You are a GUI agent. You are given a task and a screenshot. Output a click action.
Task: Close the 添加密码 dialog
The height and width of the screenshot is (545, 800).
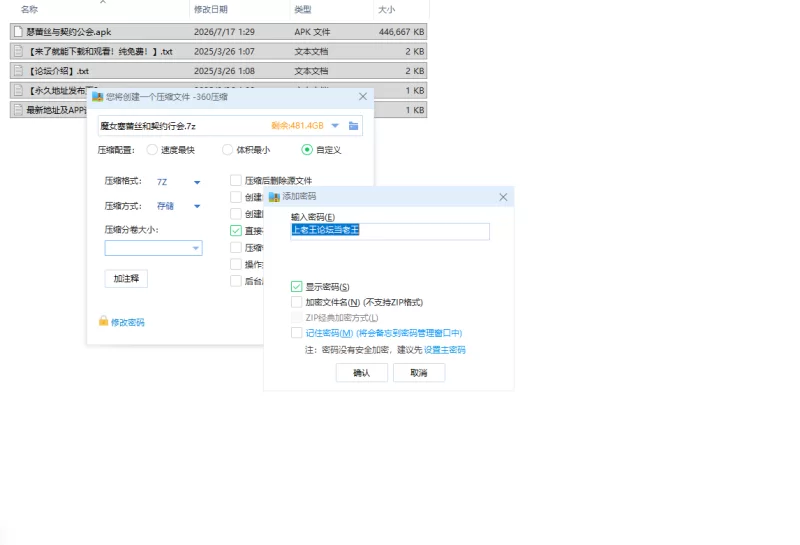[503, 197]
